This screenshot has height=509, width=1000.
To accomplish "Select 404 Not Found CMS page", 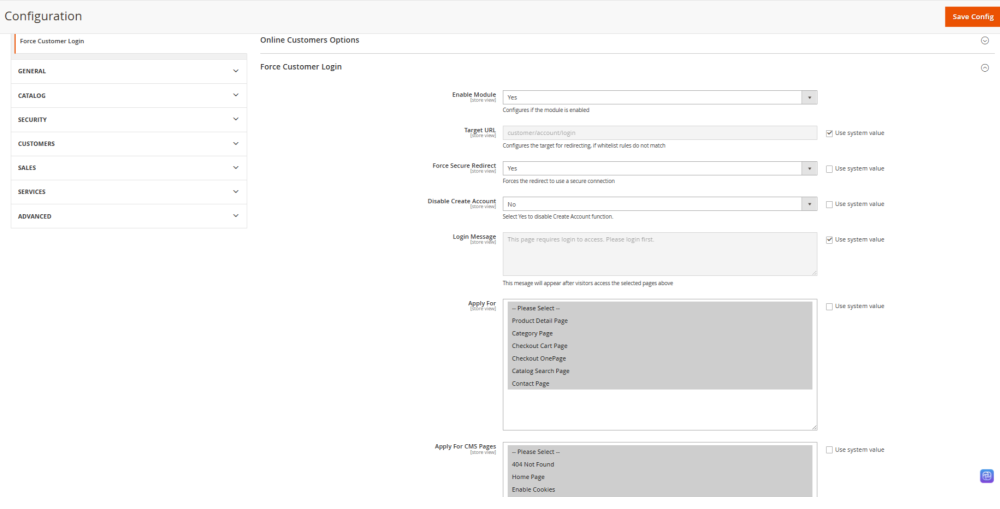I will (660, 464).
